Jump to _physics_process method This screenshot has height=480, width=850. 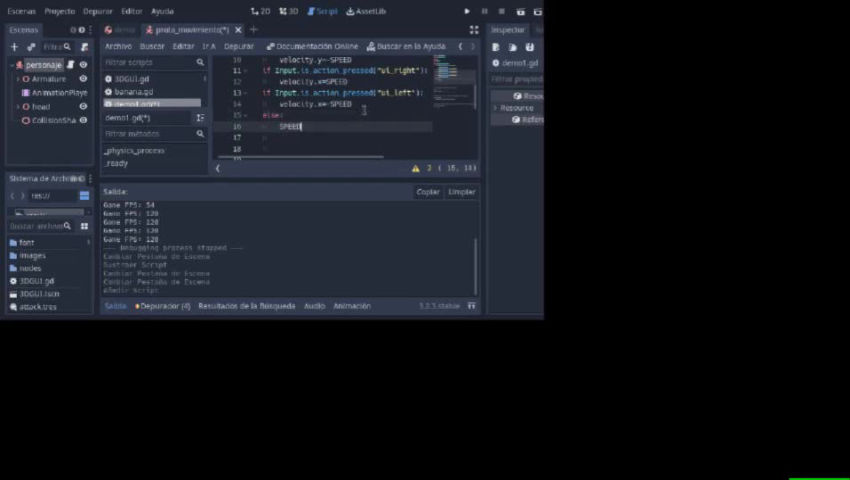(x=134, y=151)
